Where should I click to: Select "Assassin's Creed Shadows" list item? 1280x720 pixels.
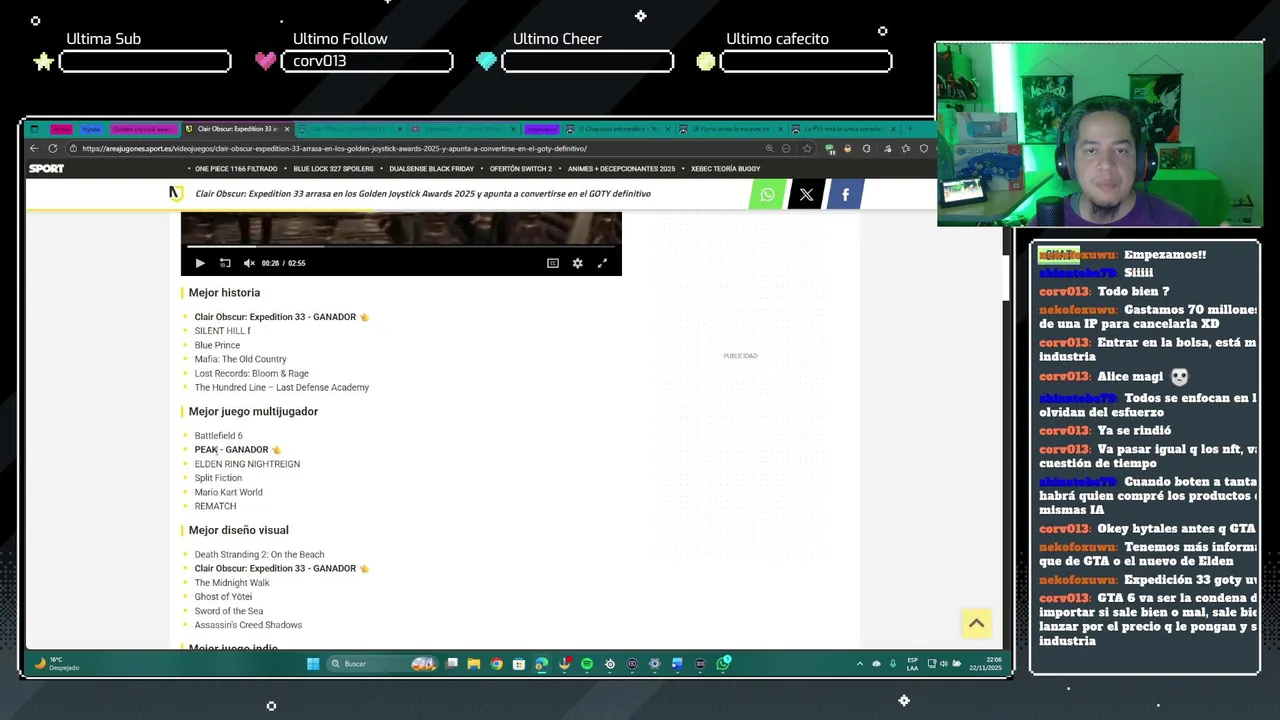point(248,625)
